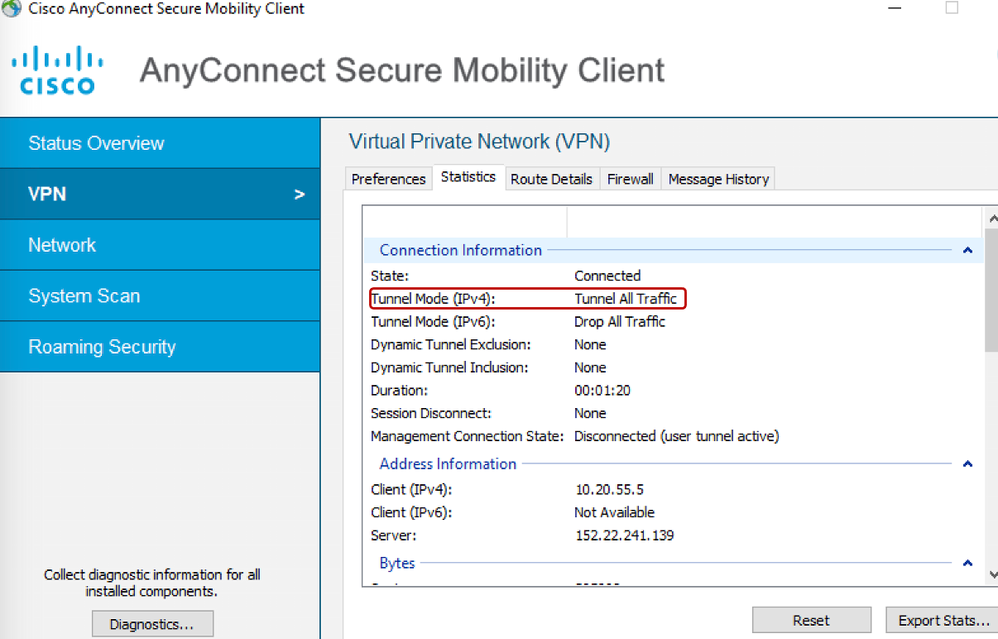Click the 'Tunnel Mode (IPv4):' label

click(433, 298)
